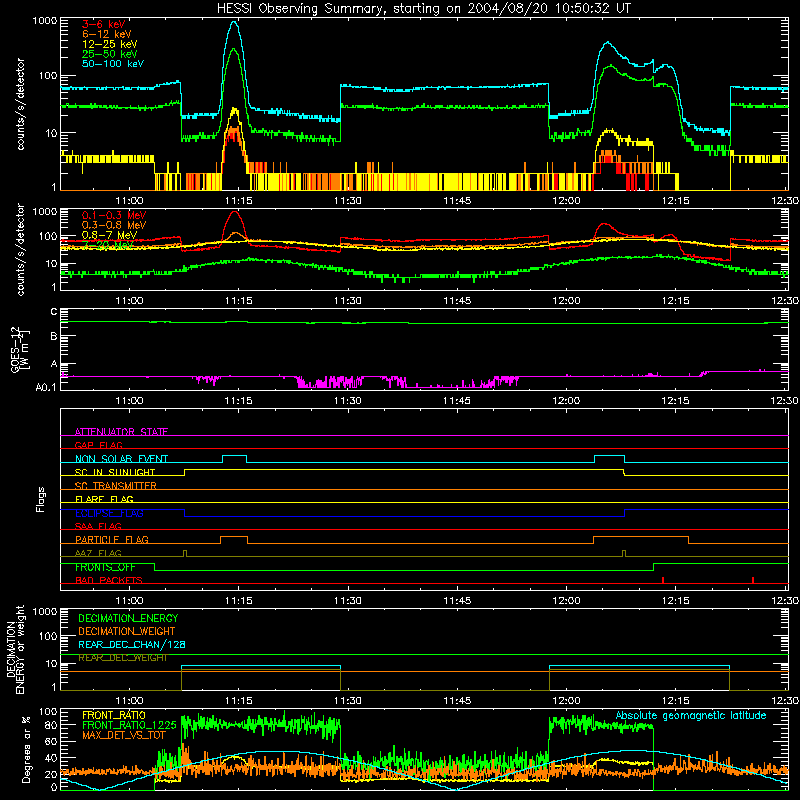Click the '12-25 keV' legend label

110,44
